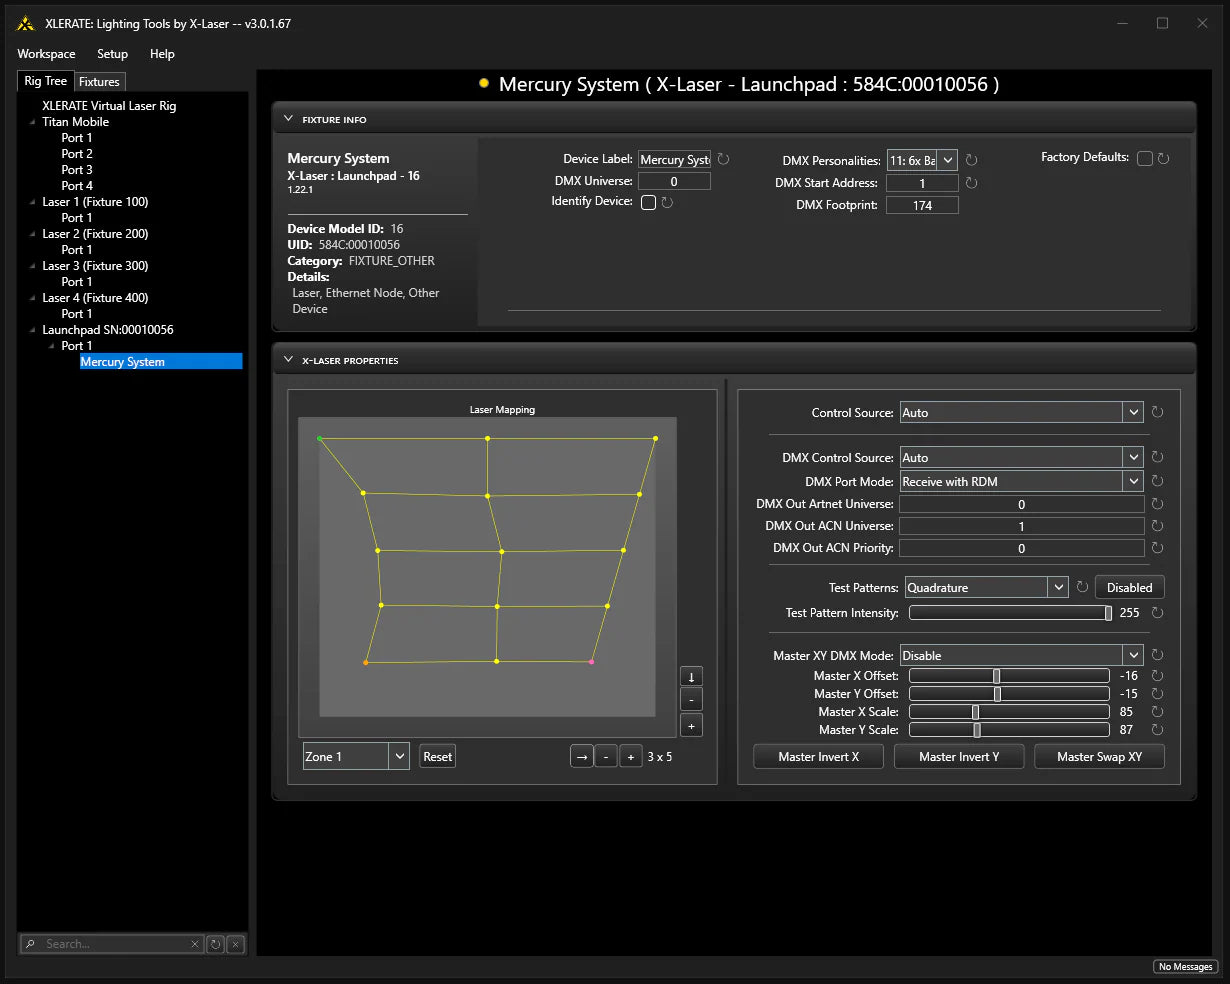Viewport: 1230px width, 984px height.
Task: Clear search with the X icon
Action: (195, 944)
